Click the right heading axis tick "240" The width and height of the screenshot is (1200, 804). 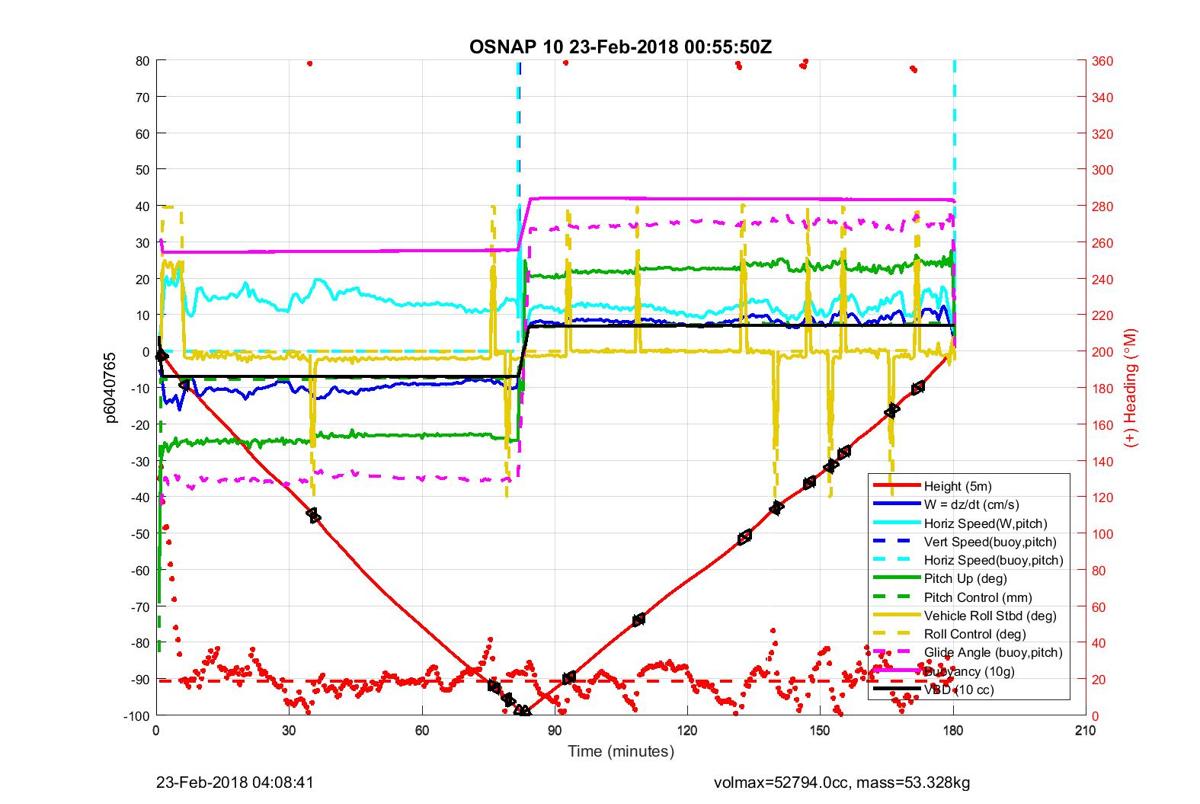[1101, 279]
